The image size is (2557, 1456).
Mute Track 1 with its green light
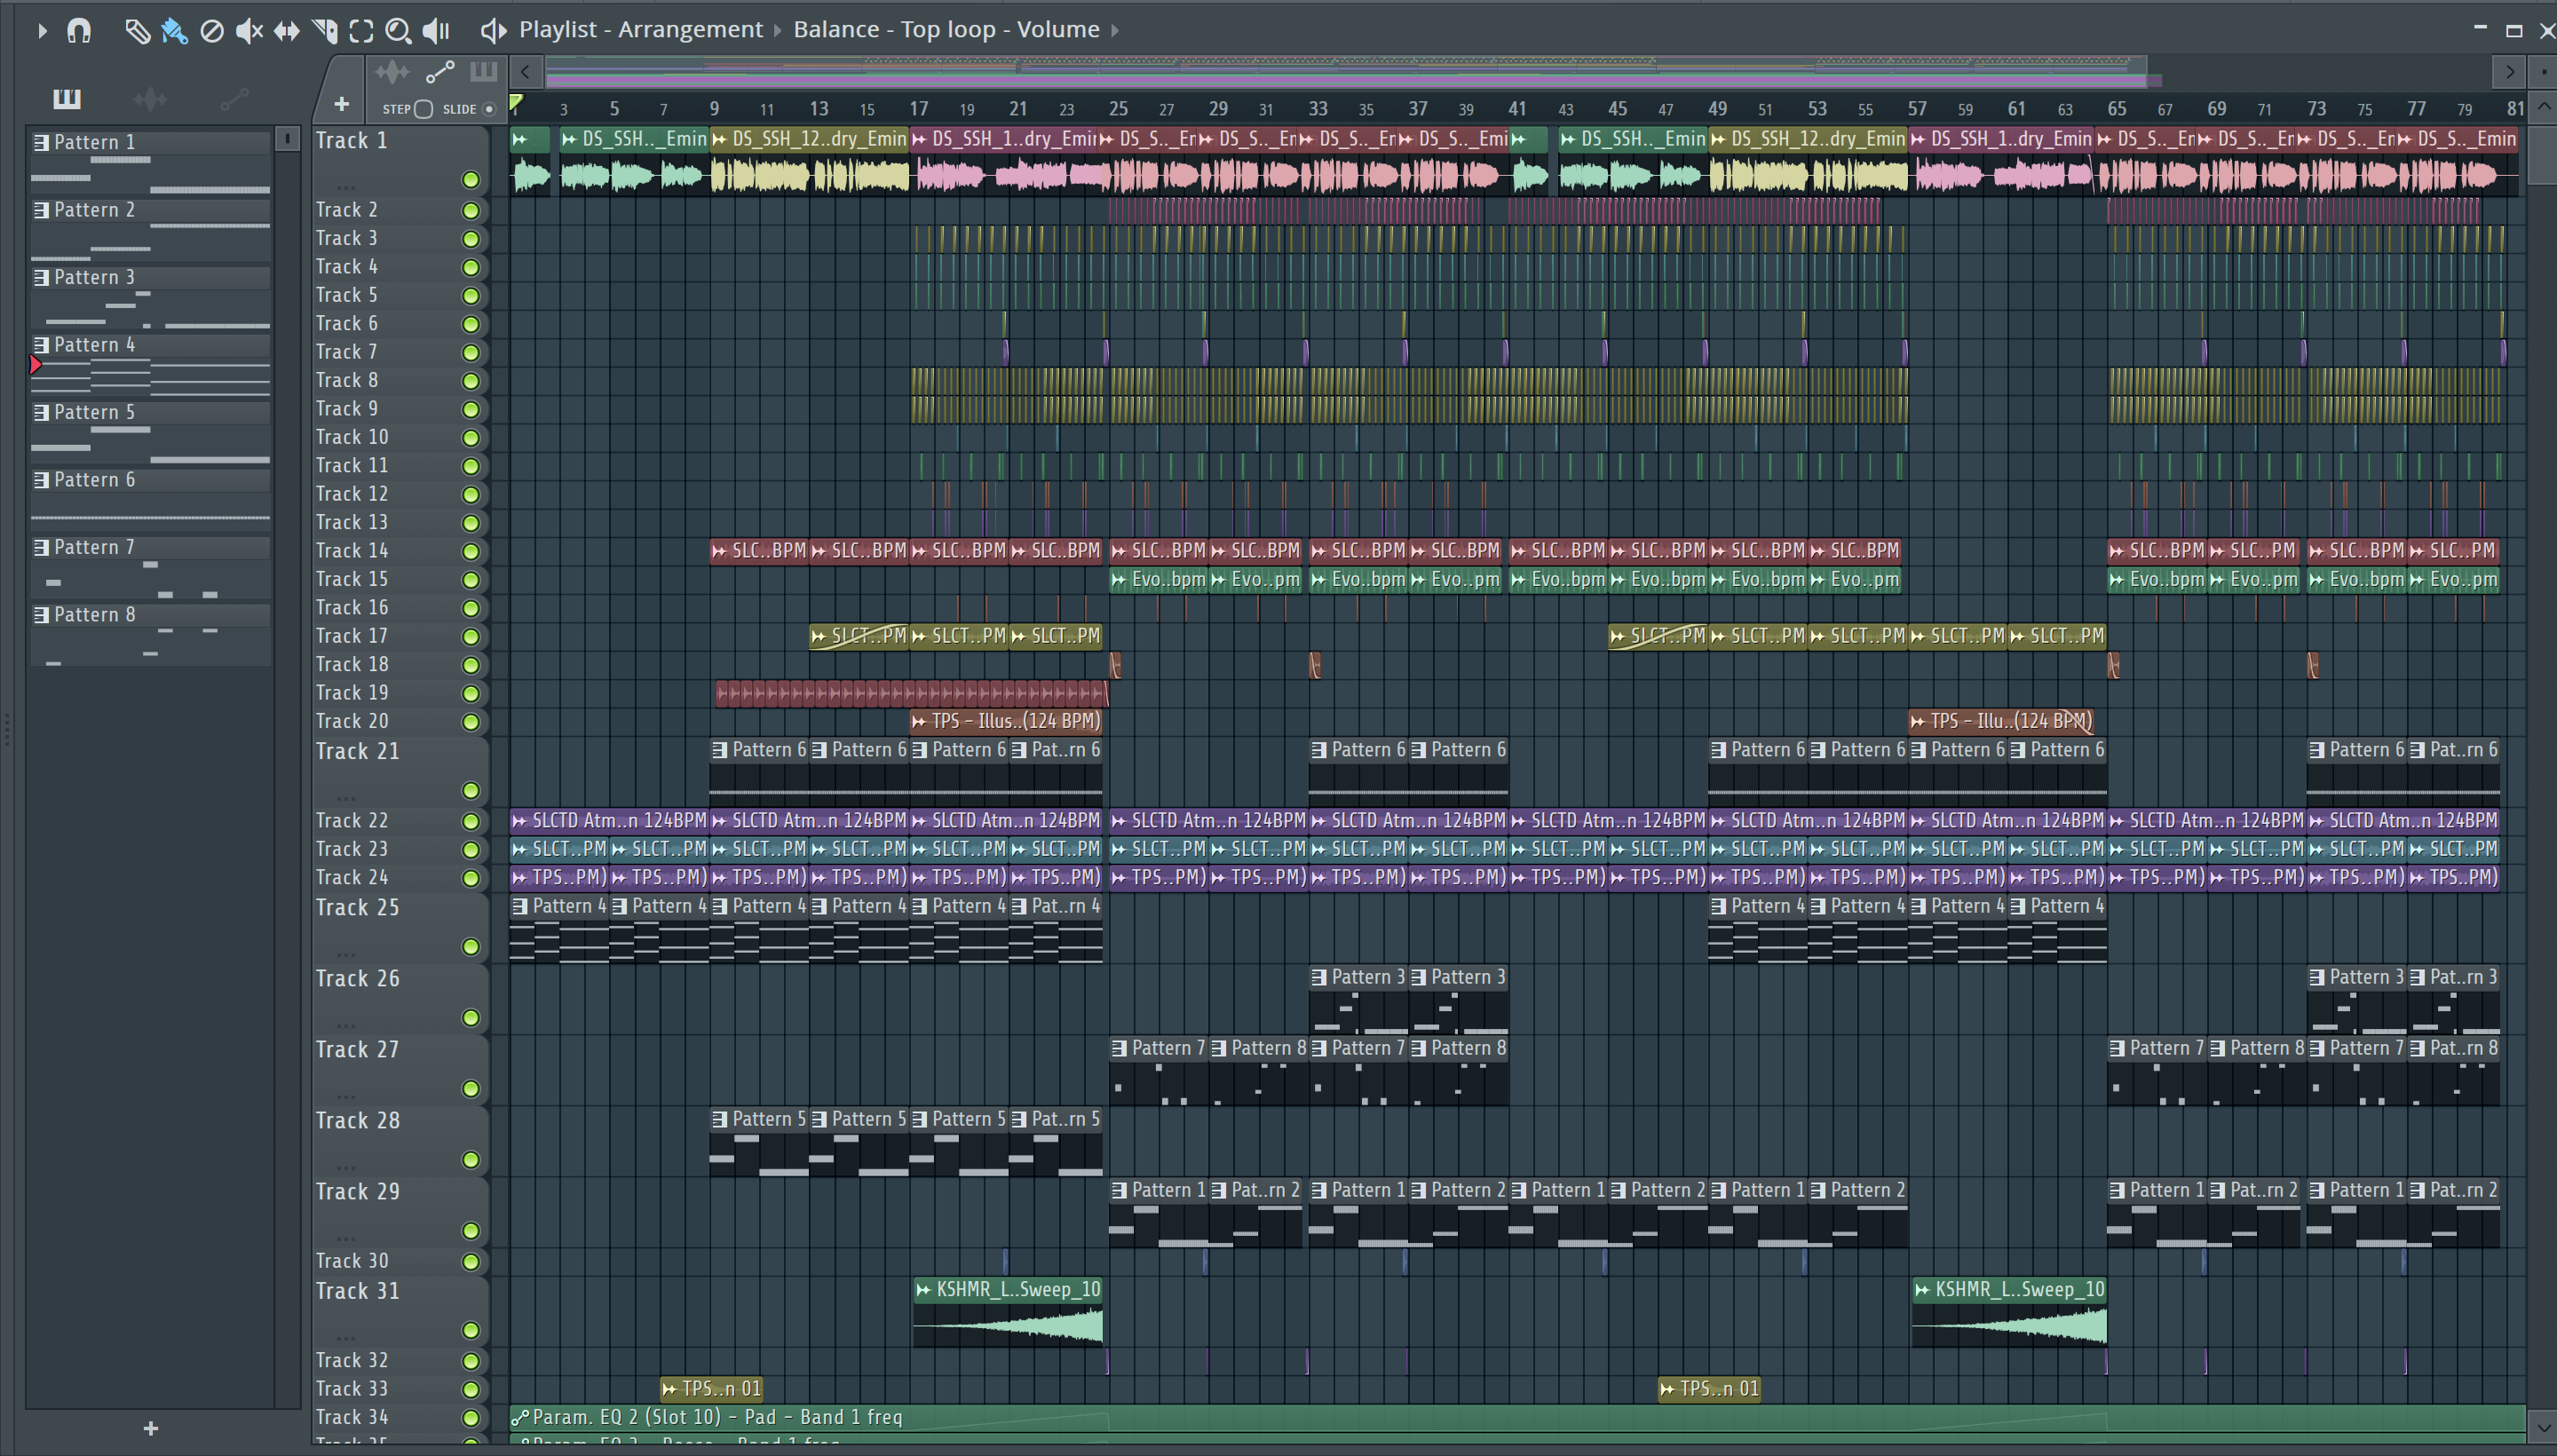470,180
